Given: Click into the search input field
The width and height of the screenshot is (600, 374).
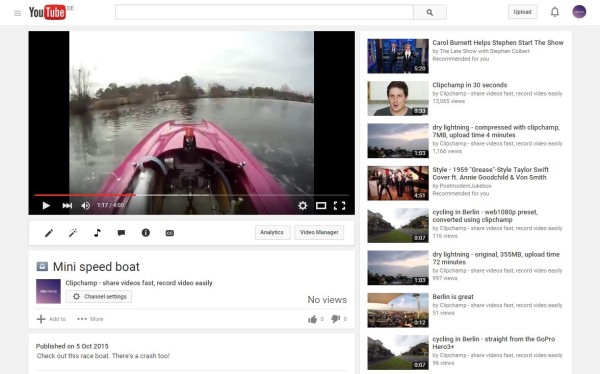Looking at the screenshot, I should [264, 12].
